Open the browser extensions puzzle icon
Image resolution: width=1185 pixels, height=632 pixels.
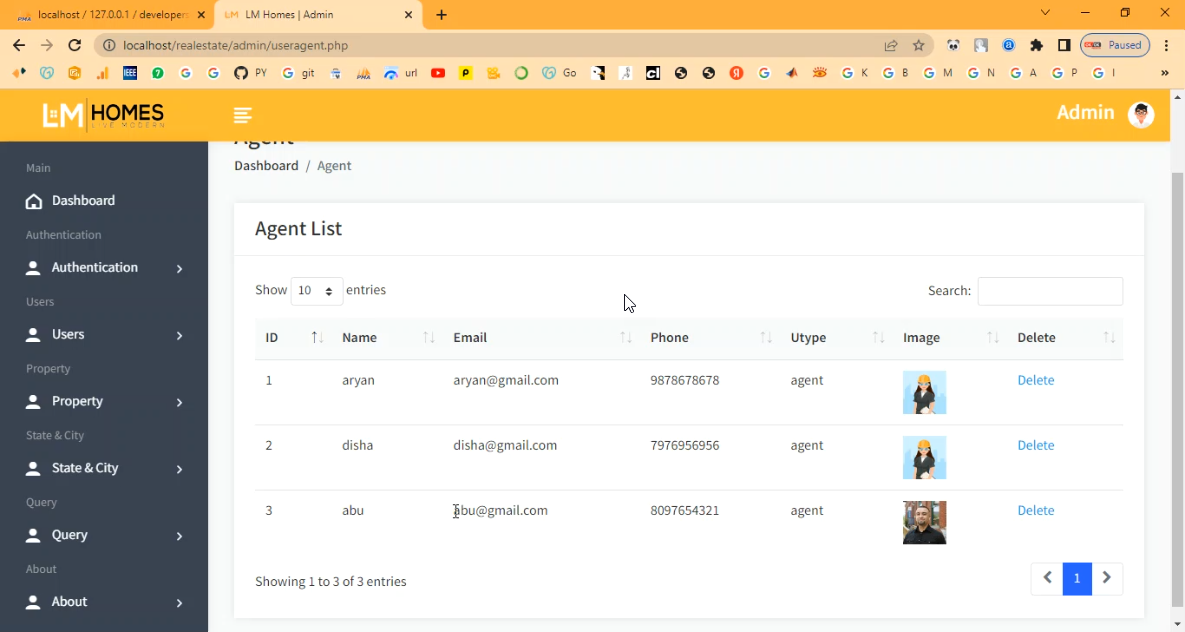click(x=1036, y=45)
